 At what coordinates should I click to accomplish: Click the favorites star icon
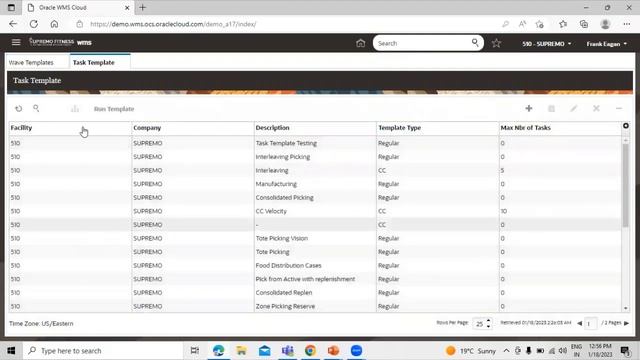click(x=496, y=43)
